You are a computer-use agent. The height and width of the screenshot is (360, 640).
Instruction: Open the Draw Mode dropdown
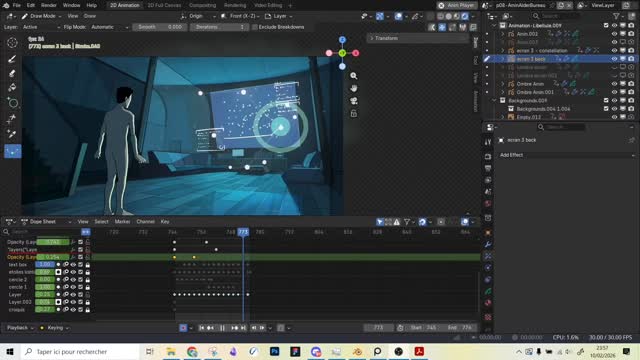click(x=41, y=16)
